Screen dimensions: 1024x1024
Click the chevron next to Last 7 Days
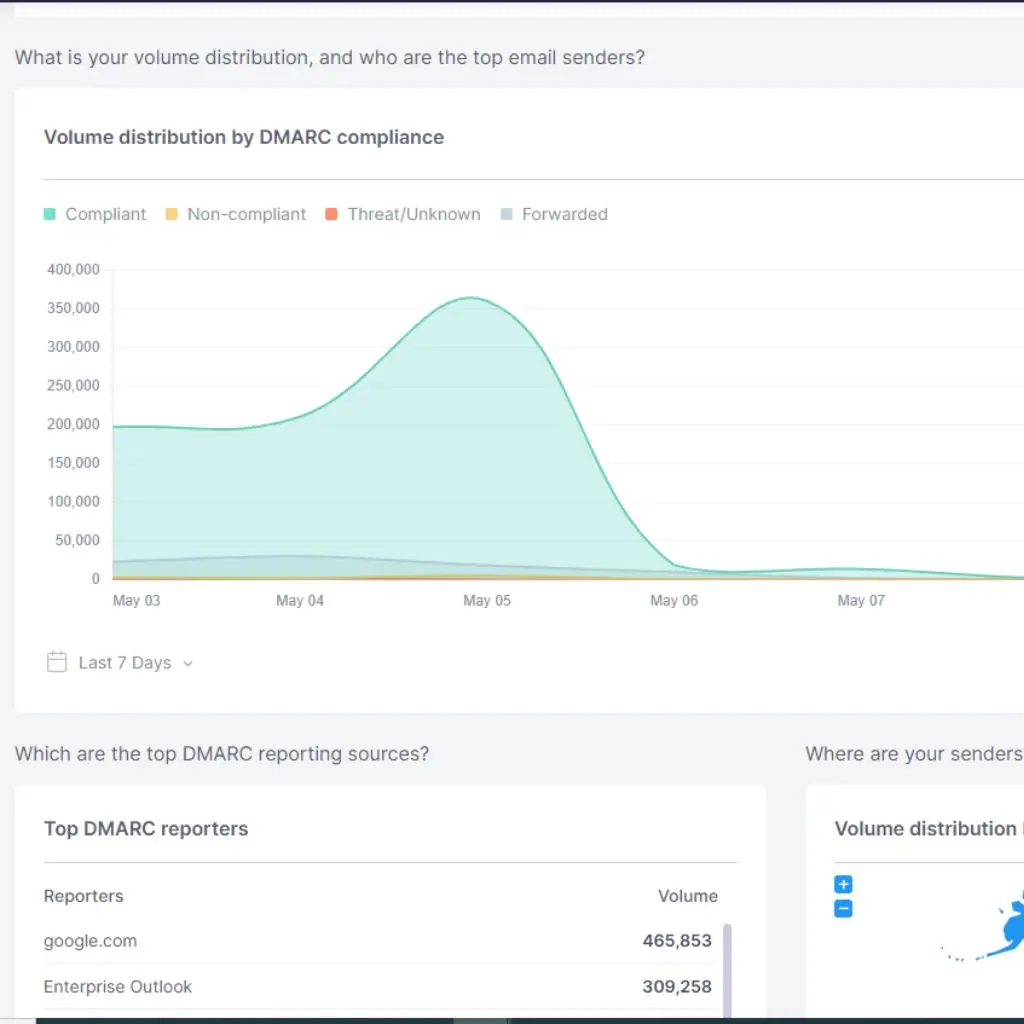188,663
